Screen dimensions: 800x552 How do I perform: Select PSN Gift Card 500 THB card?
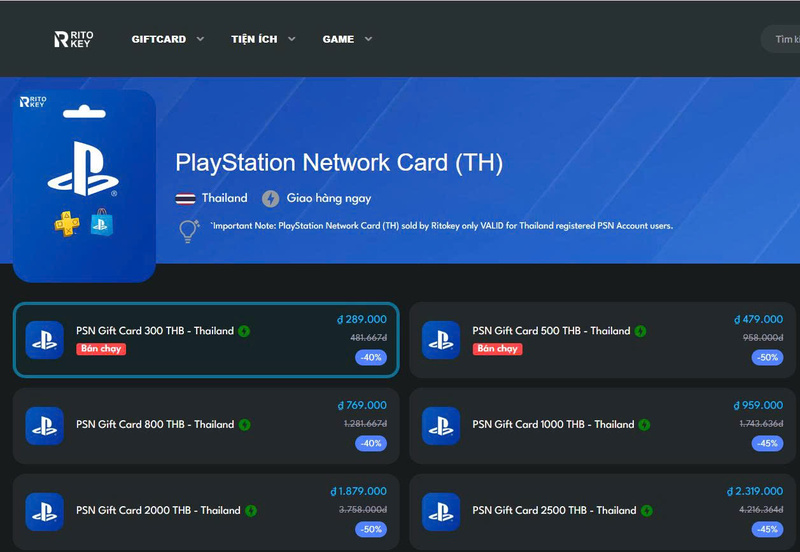coord(602,340)
